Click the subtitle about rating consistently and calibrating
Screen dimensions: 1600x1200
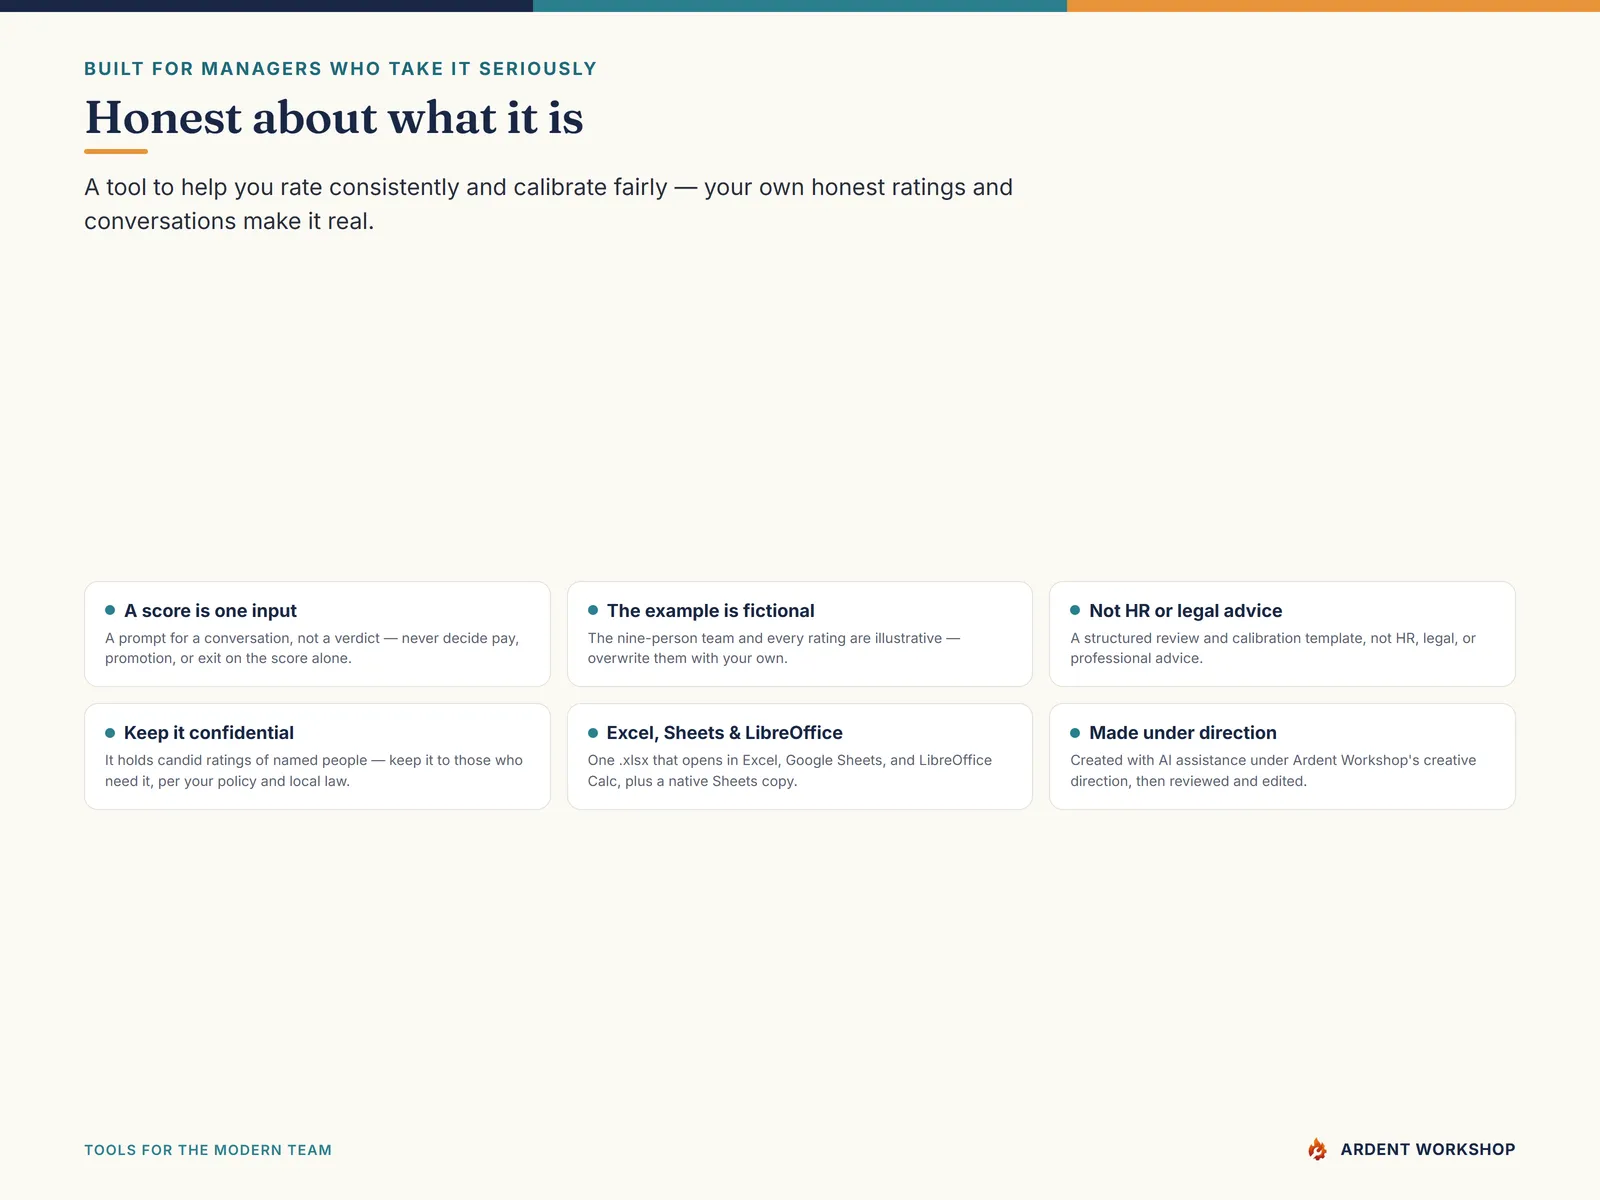coord(548,204)
